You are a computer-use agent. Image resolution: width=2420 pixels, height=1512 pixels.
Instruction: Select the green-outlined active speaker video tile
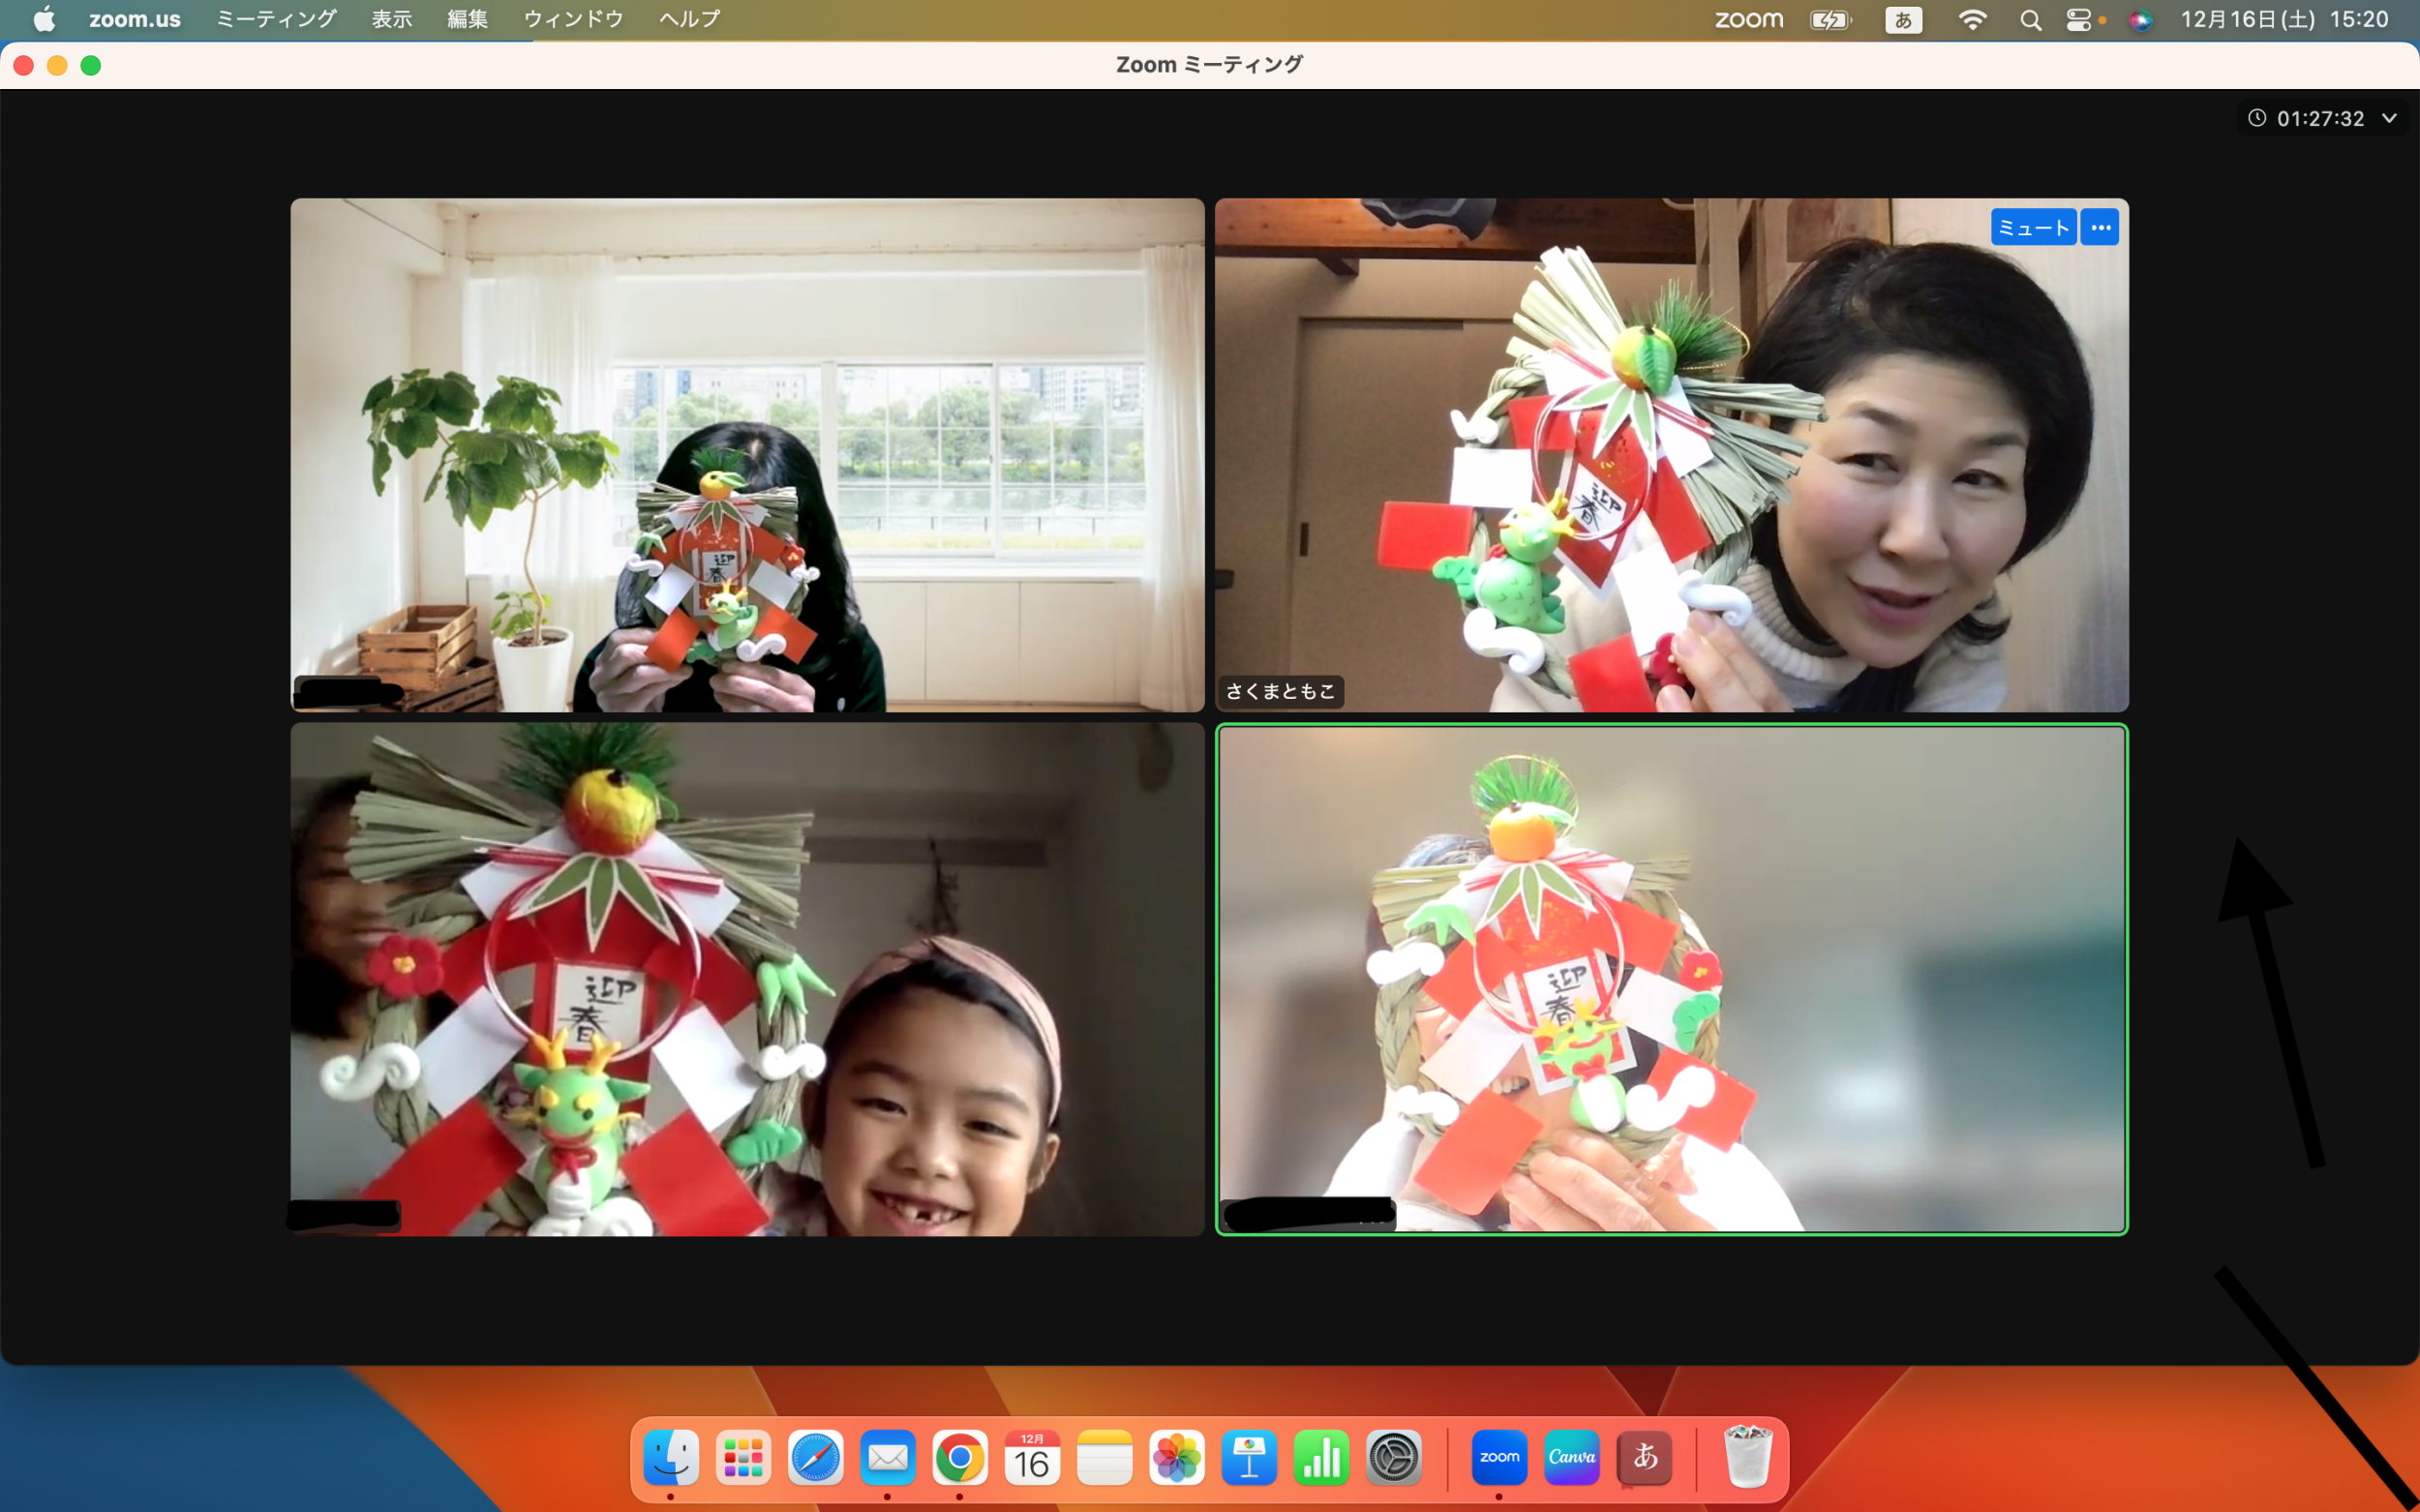click(x=1671, y=979)
